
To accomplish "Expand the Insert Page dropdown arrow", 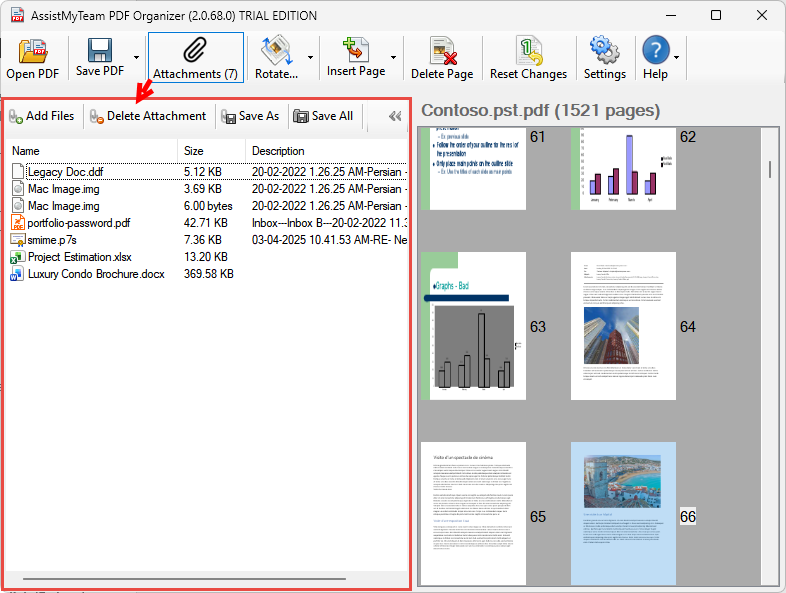I will (x=393, y=58).
